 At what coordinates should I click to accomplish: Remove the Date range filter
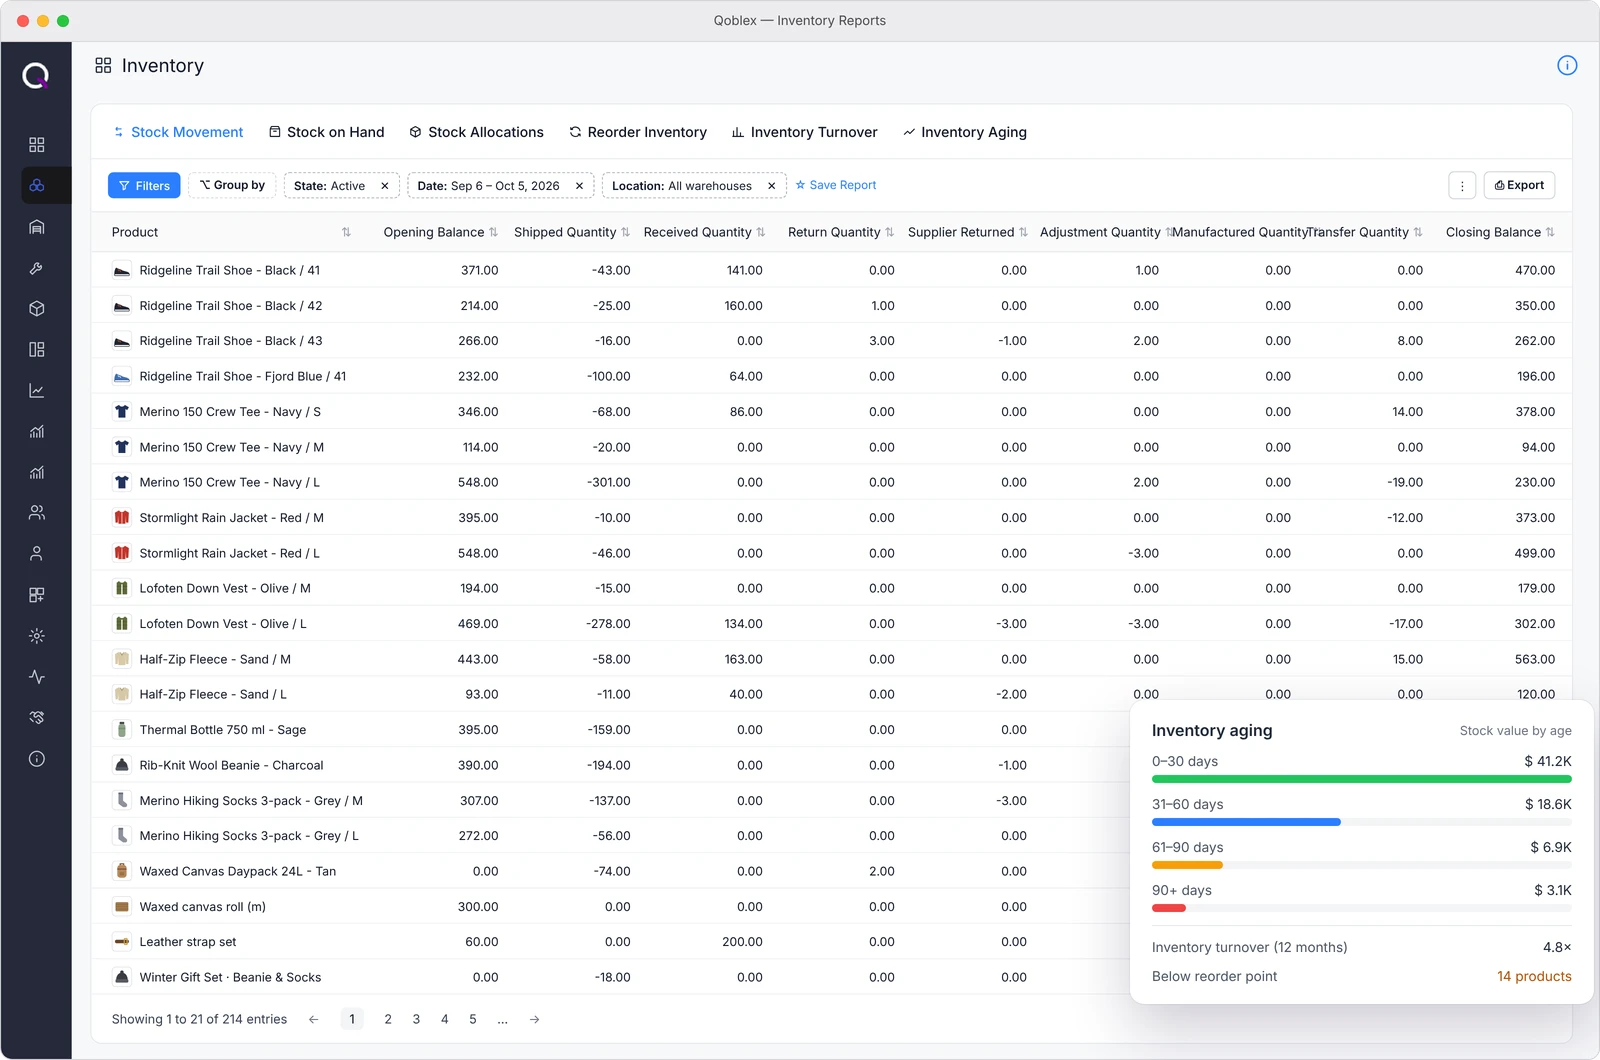[x=579, y=186]
